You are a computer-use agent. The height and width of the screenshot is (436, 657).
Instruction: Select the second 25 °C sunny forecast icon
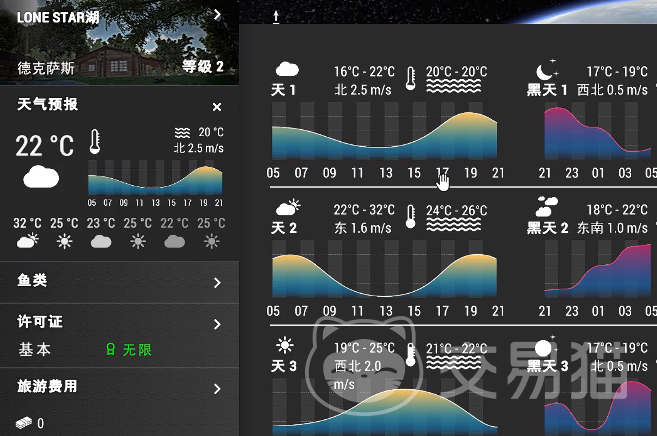(x=138, y=241)
